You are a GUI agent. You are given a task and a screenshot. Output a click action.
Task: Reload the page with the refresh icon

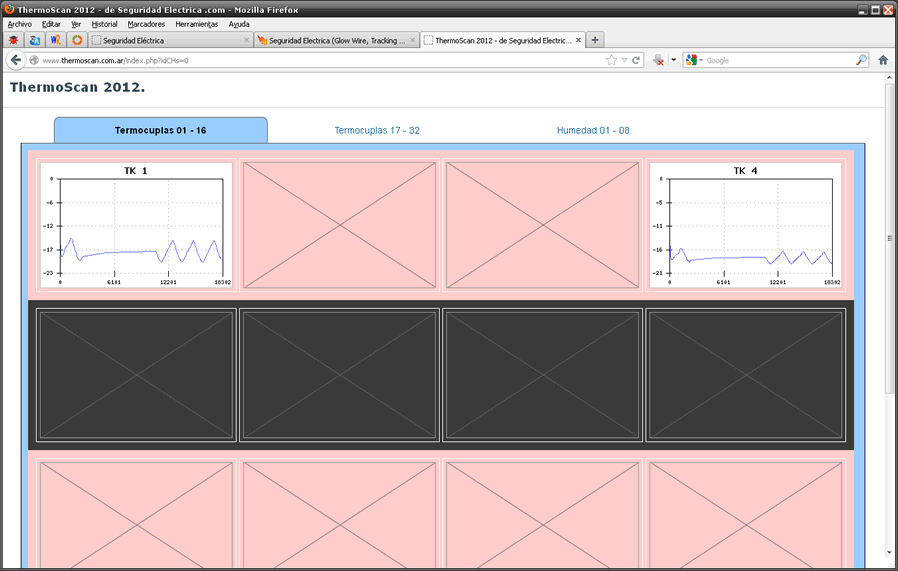[x=636, y=60]
